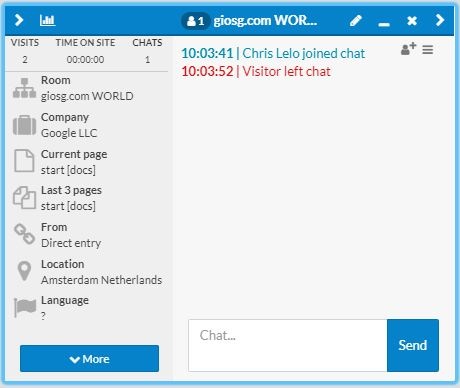The image size is (460, 388).
Task: Click the participants count badge
Action: (x=196, y=21)
